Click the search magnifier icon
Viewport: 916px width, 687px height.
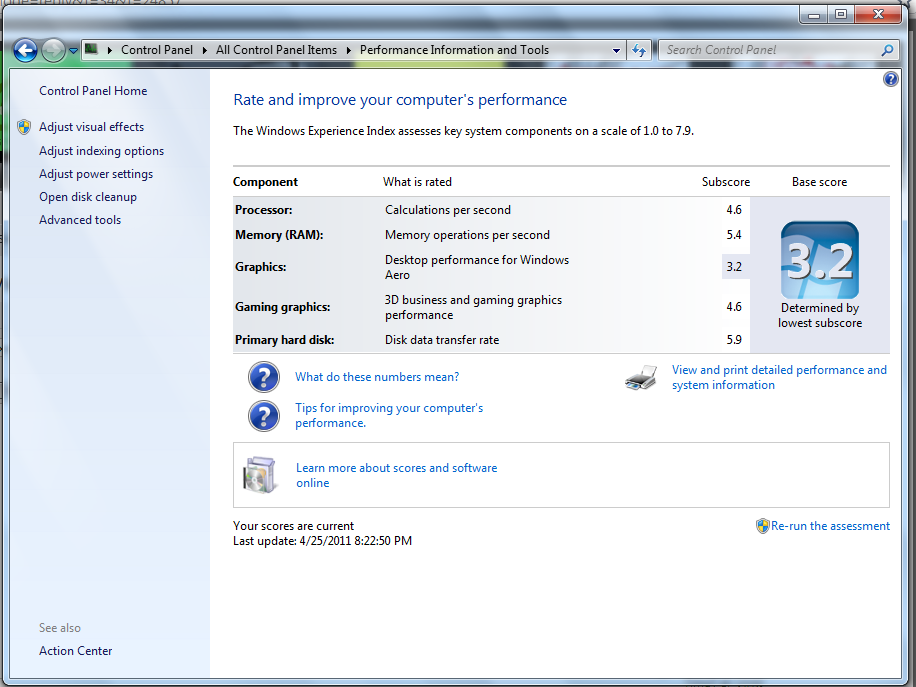887,50
